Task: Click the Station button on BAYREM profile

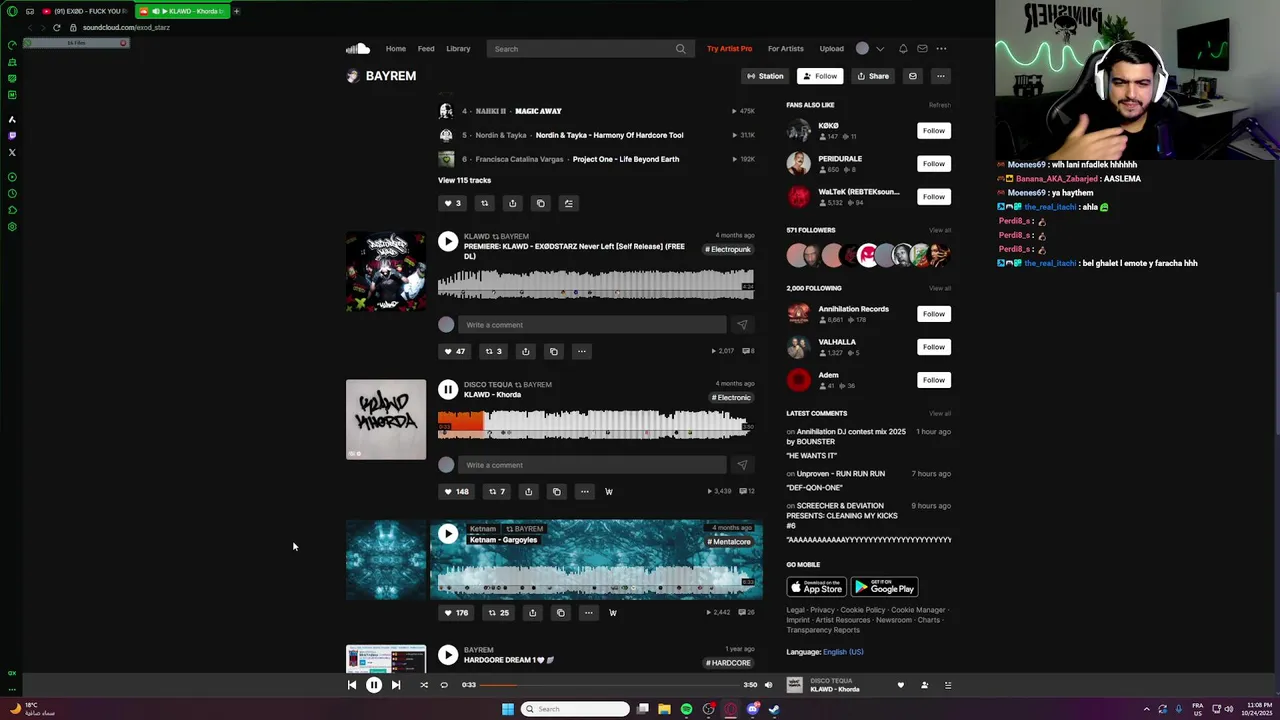Action: [764, 76]
